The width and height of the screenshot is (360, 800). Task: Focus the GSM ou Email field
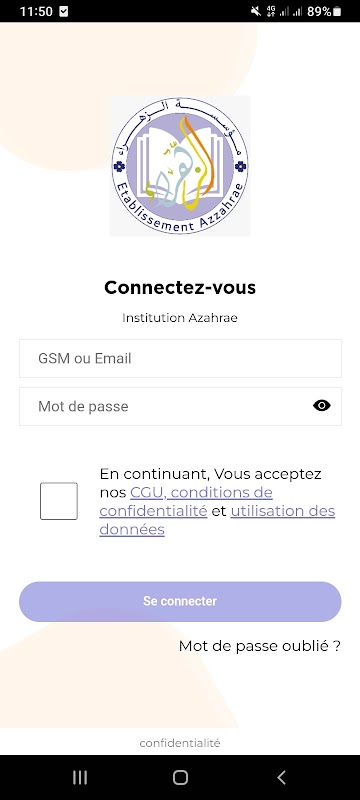(180, 358)
